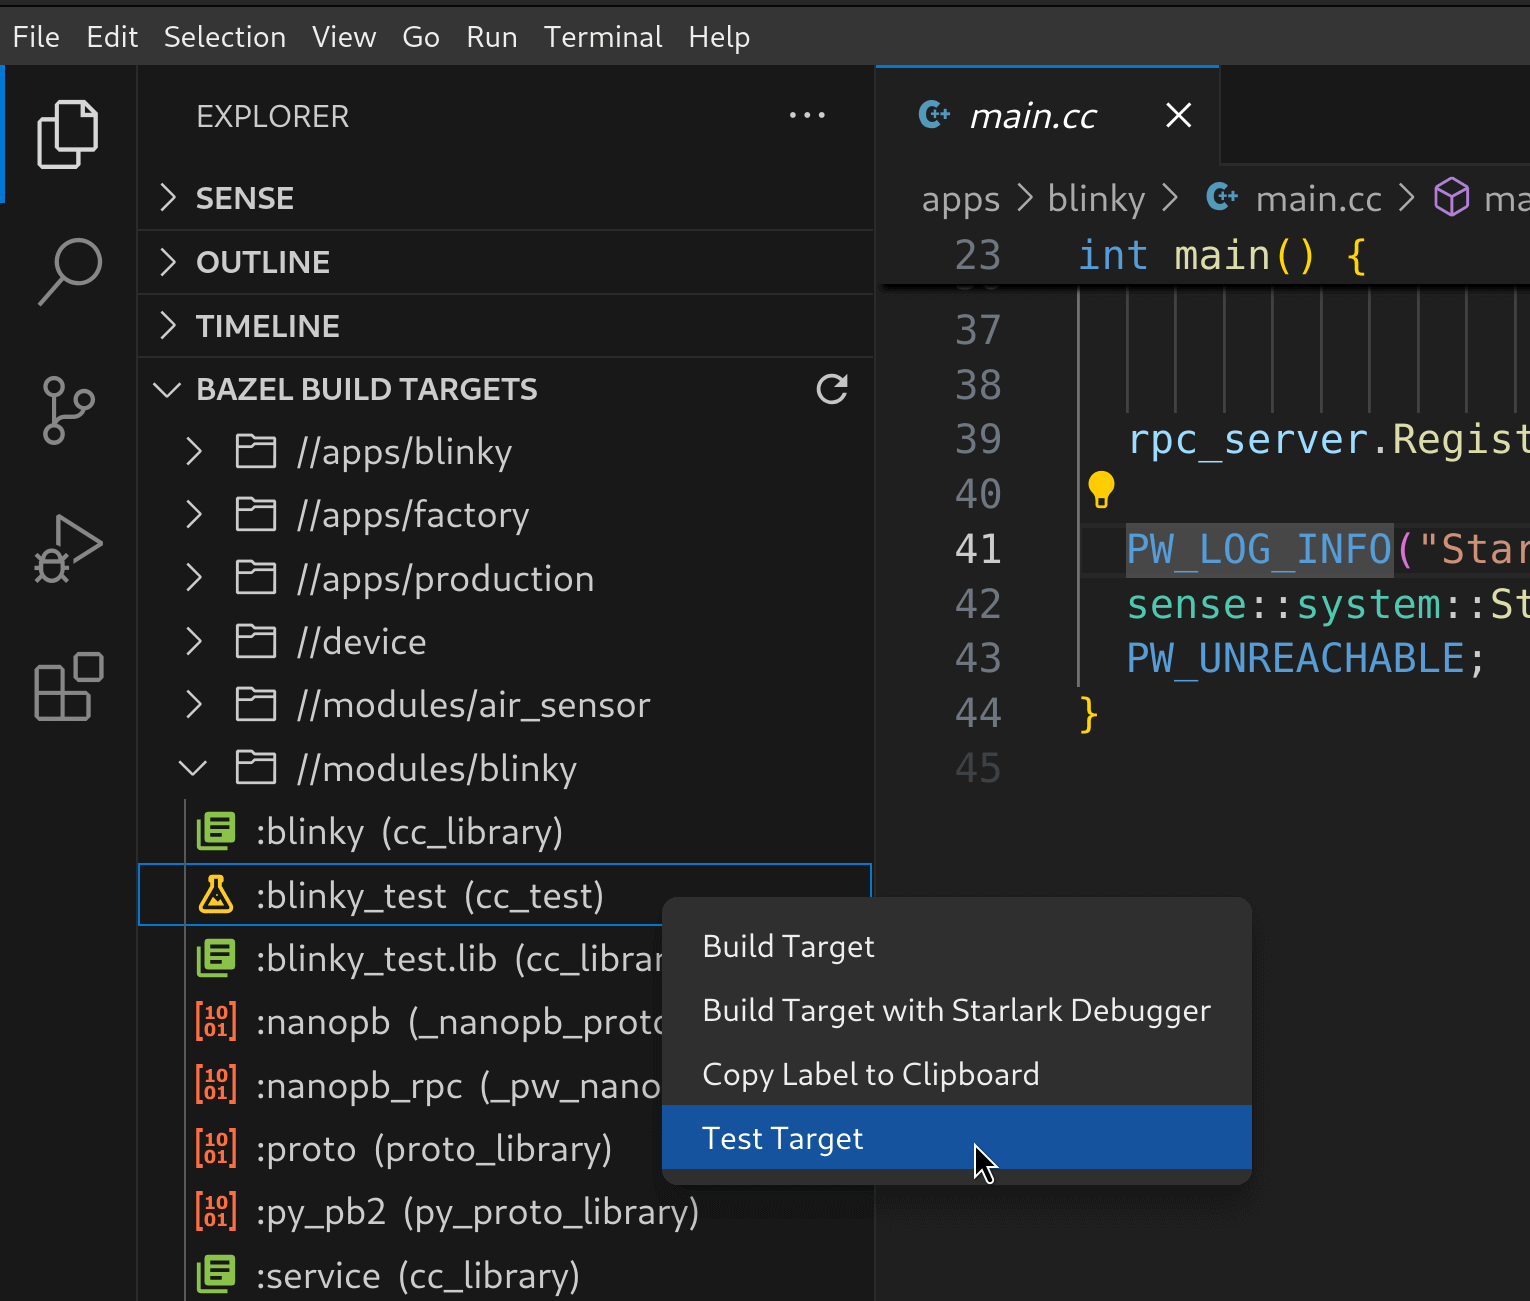Image resolution: width=1530 pixels, height=1301 pixels.
Task: Choose Test Target from context menu
Action: 957,1137
